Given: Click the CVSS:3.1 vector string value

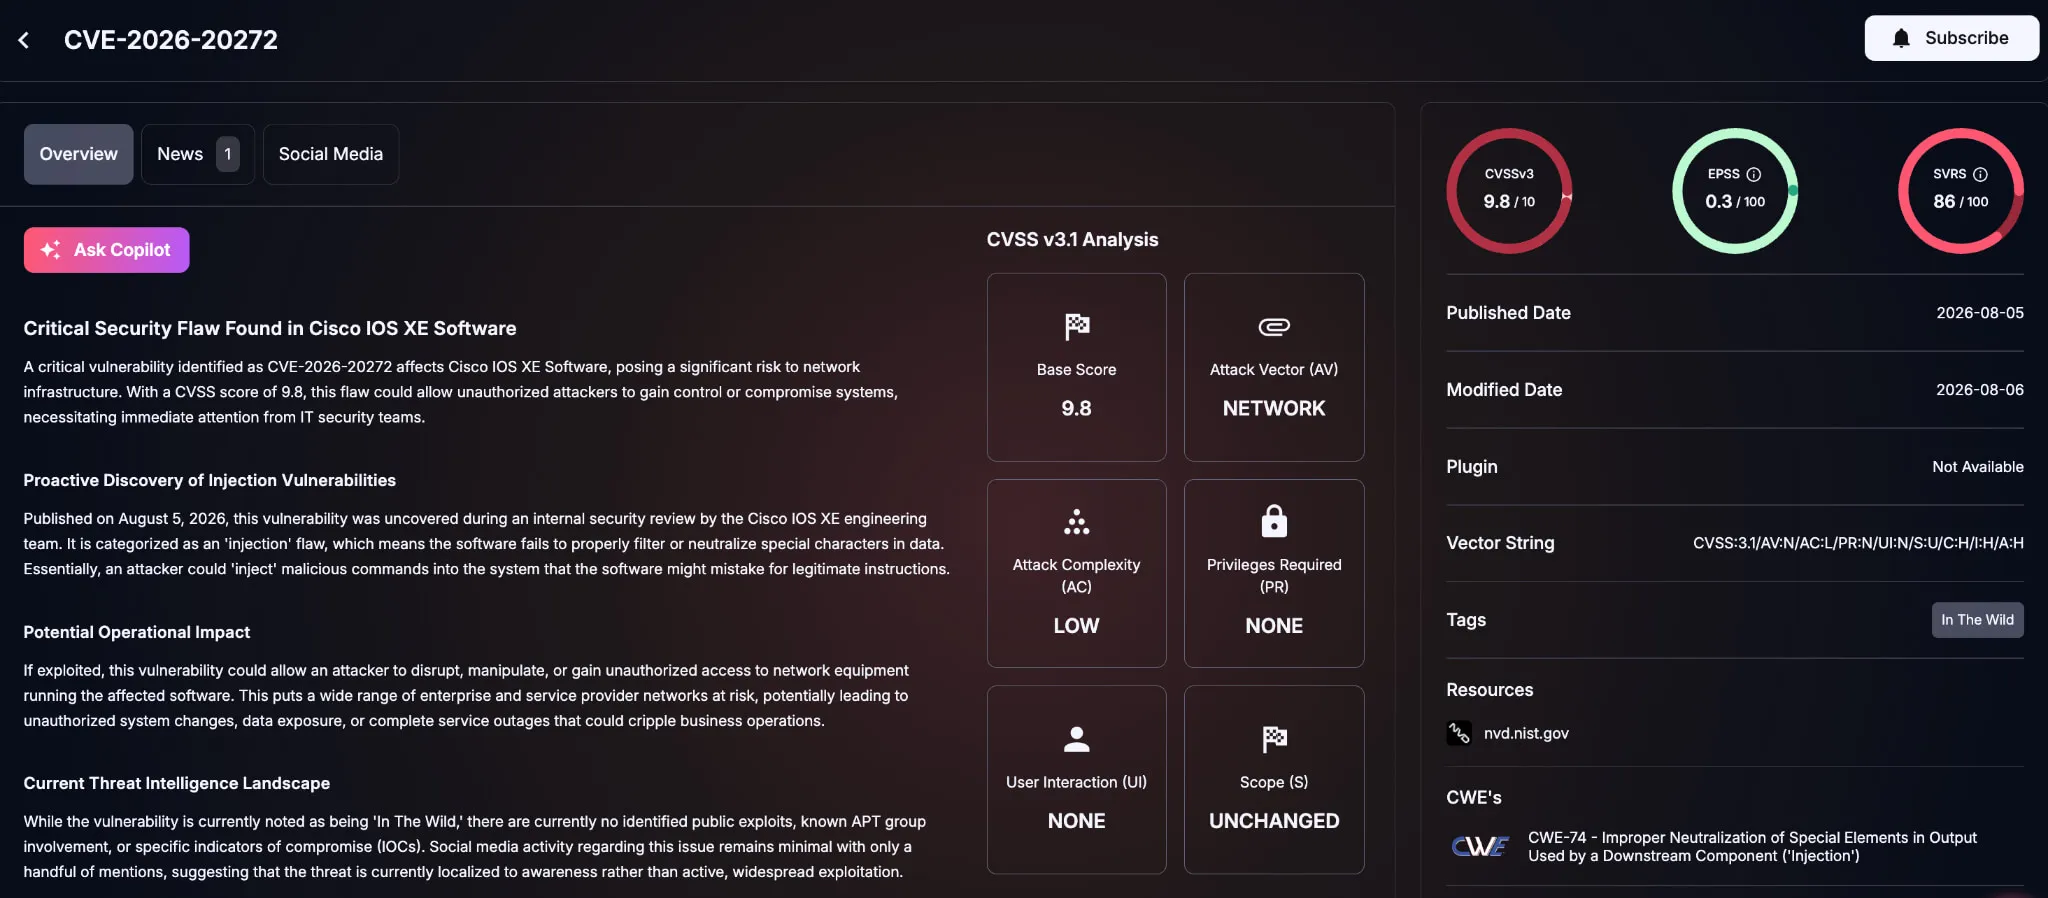Looking at the screenshot, I should pyautogui.click(x=1858, y=543).
